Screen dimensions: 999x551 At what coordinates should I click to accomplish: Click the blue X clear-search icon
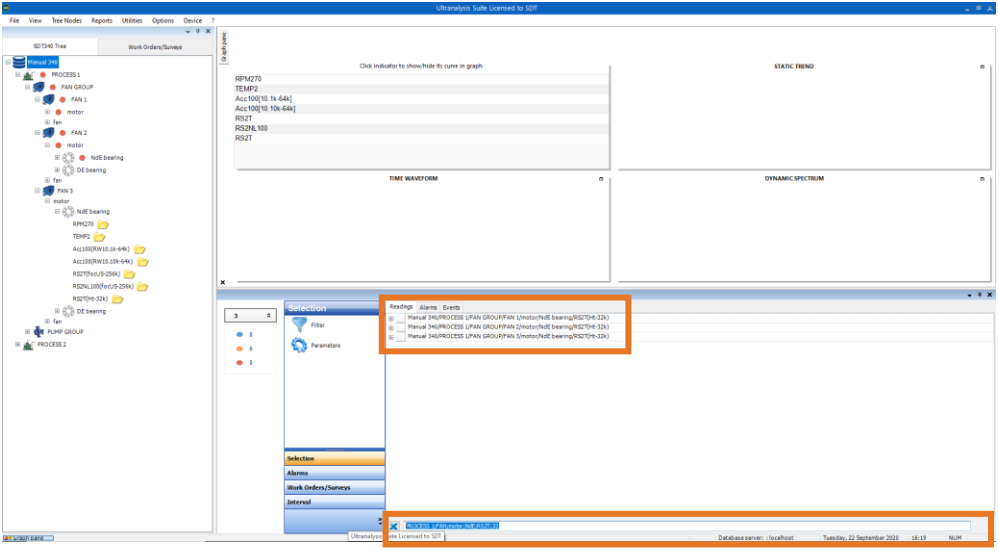[x=394, y=526]
